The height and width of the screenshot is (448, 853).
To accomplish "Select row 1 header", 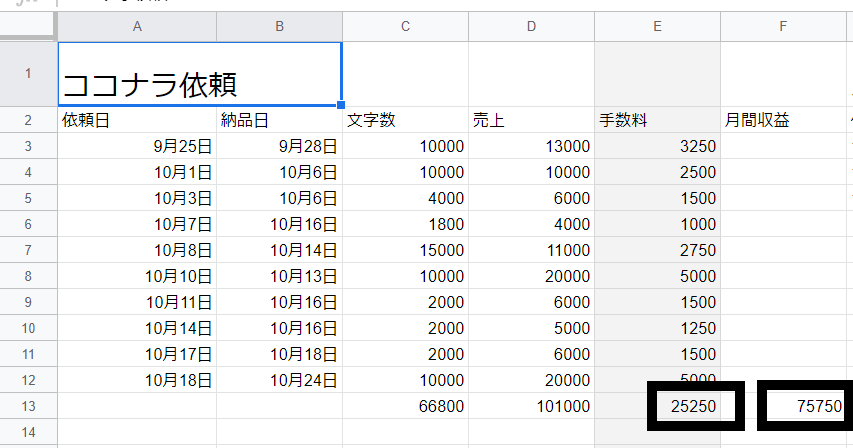I will [28, 74].
